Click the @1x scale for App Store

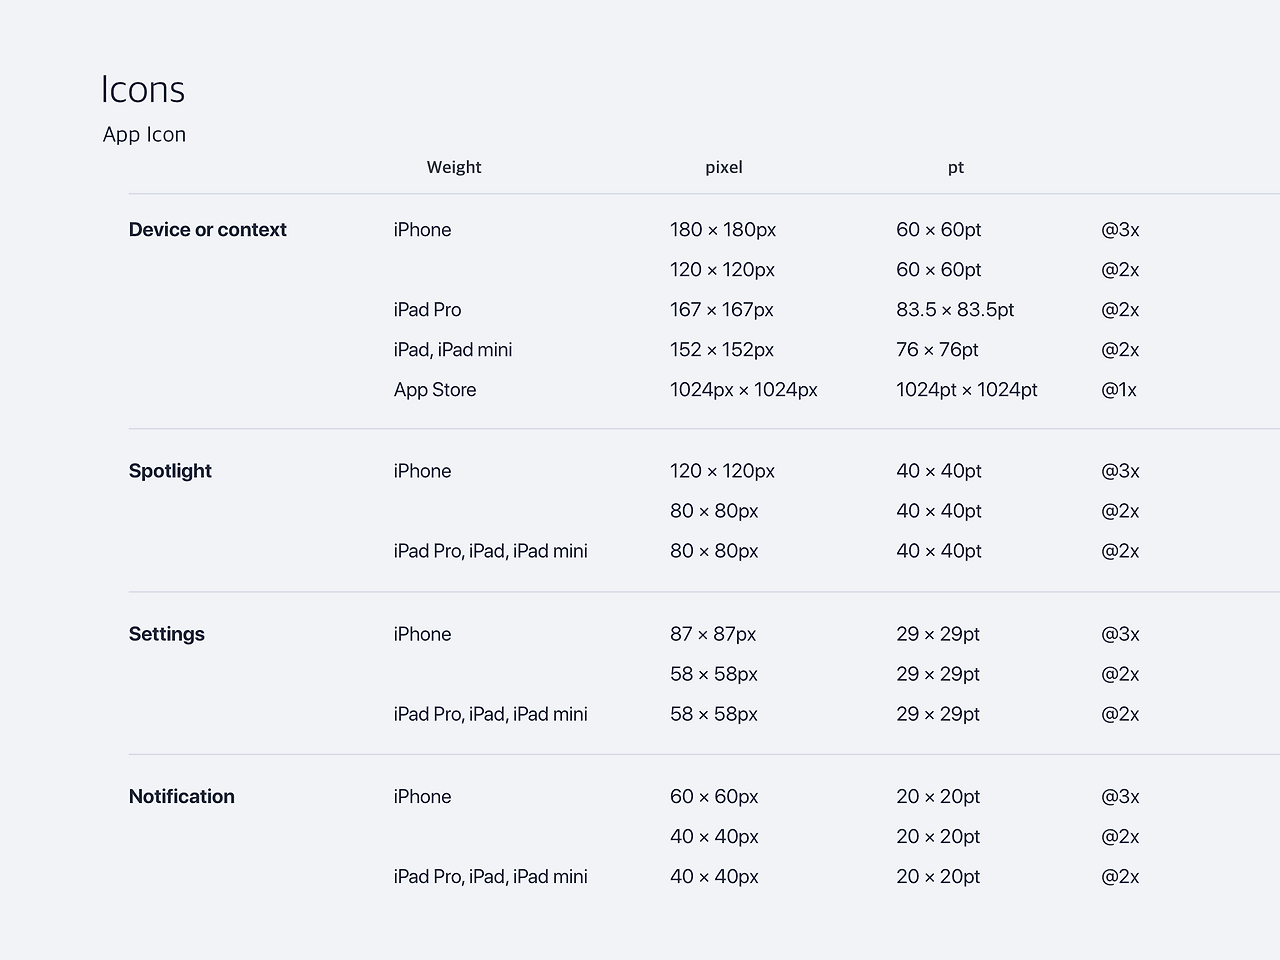1119,390
